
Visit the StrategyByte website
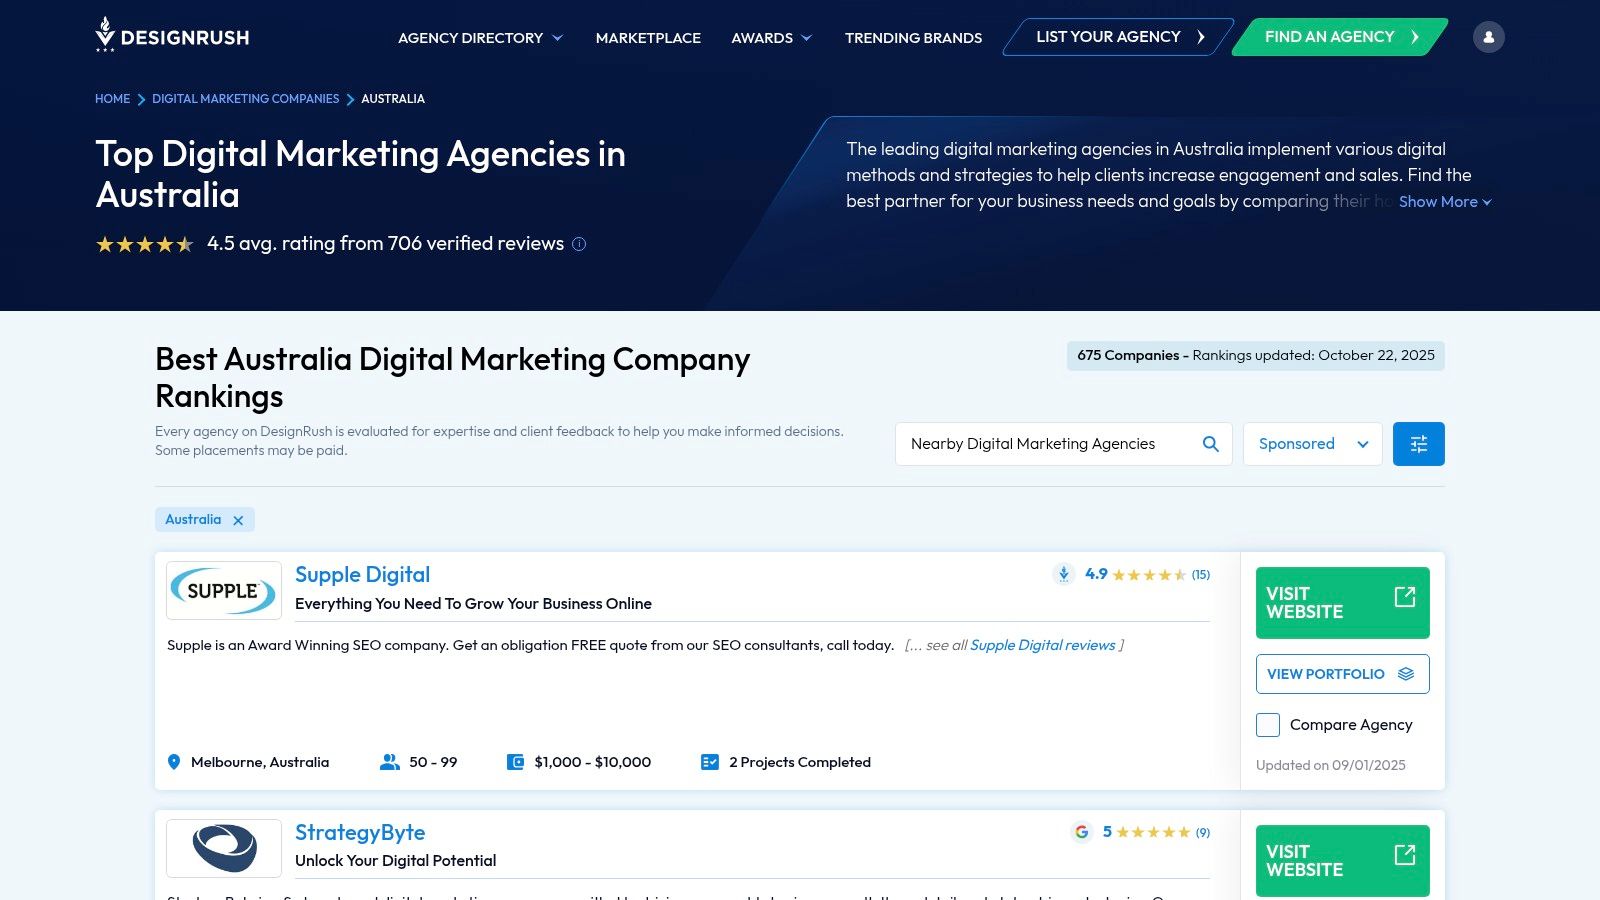(x=1343, y=861)
